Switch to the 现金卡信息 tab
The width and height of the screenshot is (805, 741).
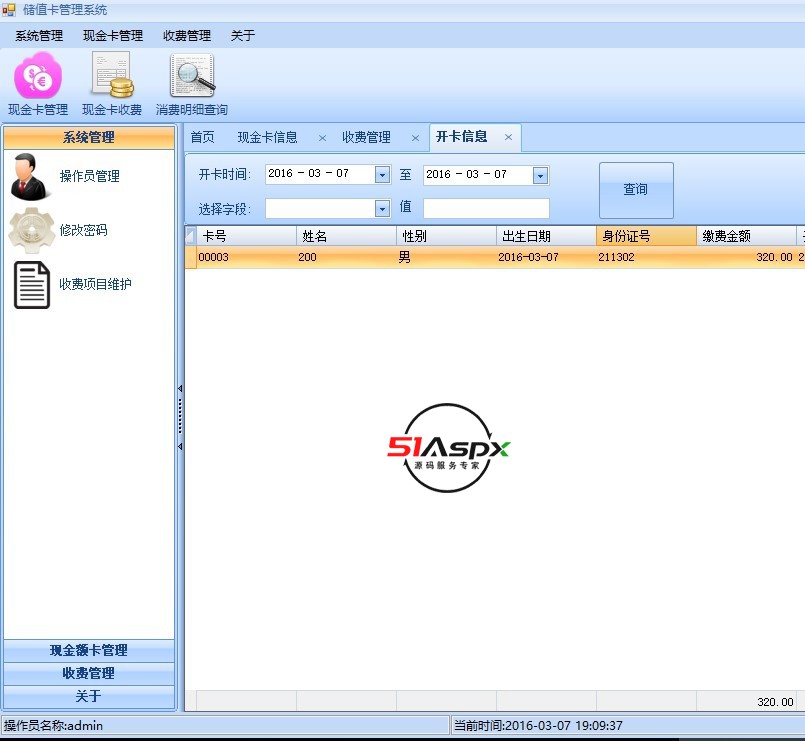click(267, 137)
